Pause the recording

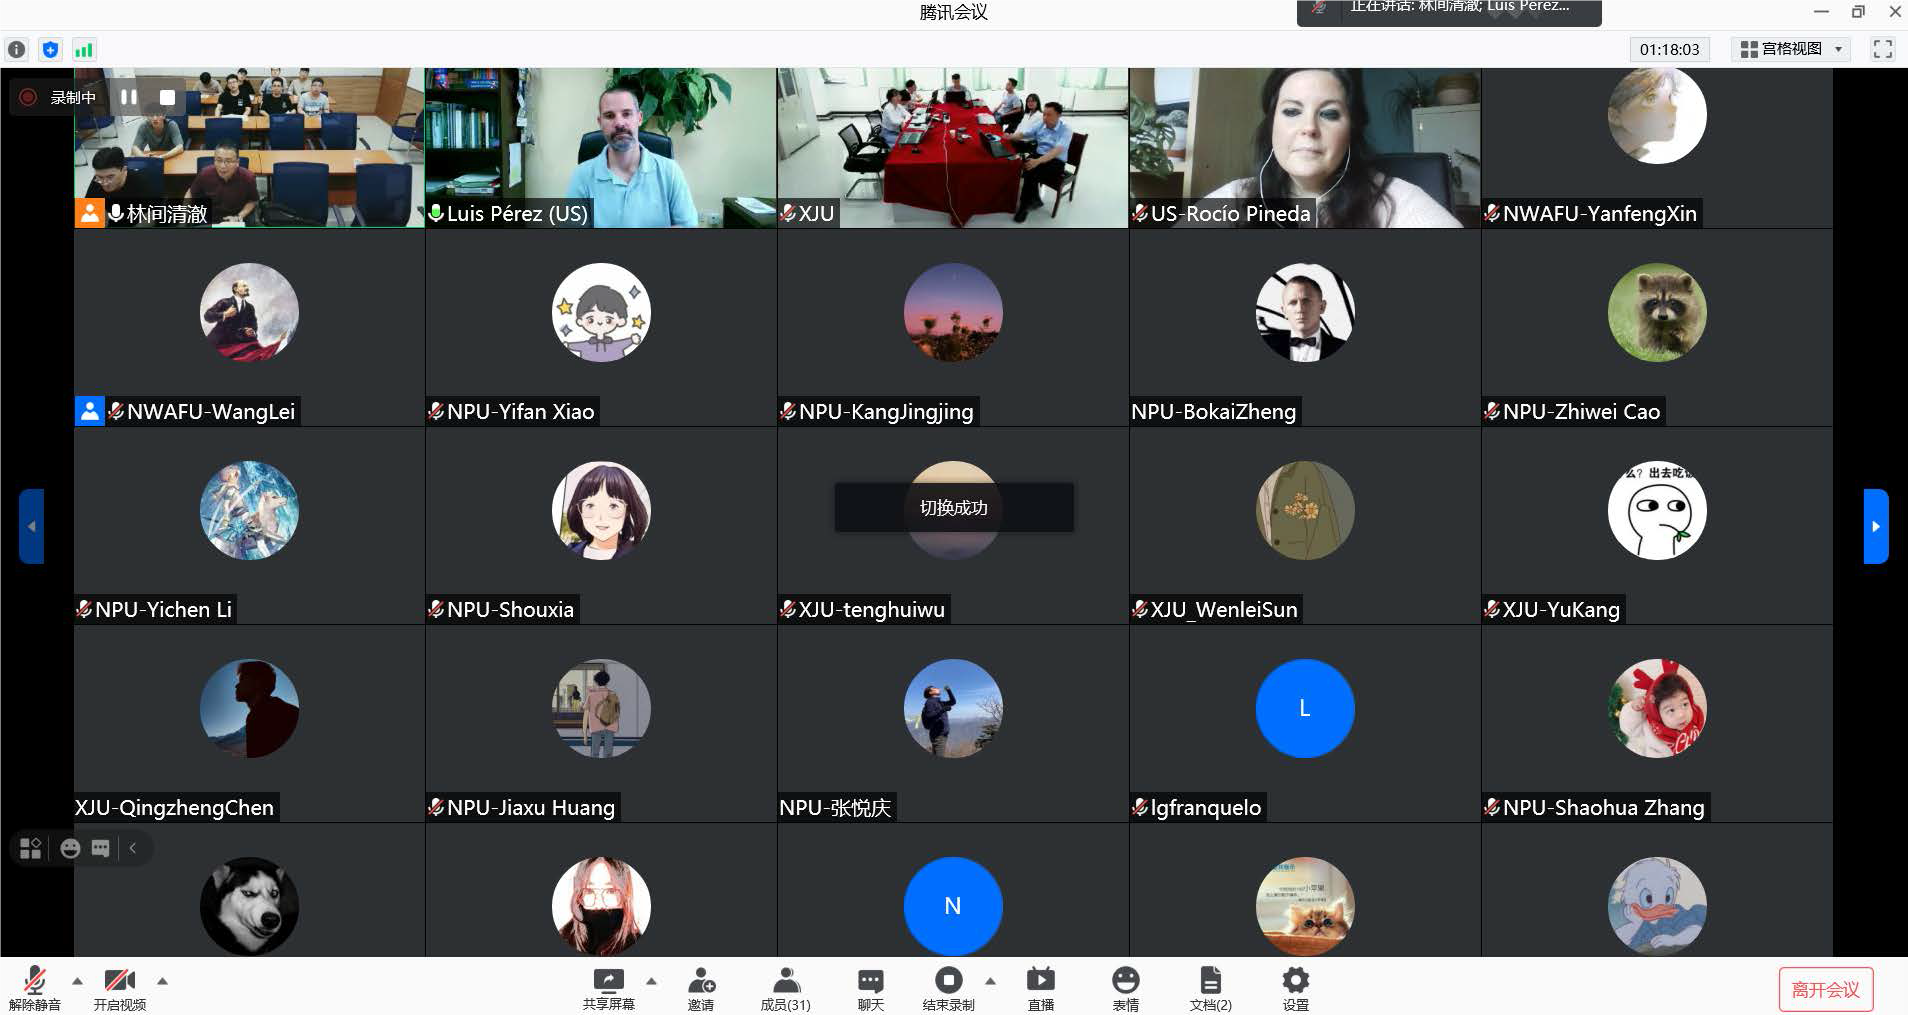[x=129, y=97]
